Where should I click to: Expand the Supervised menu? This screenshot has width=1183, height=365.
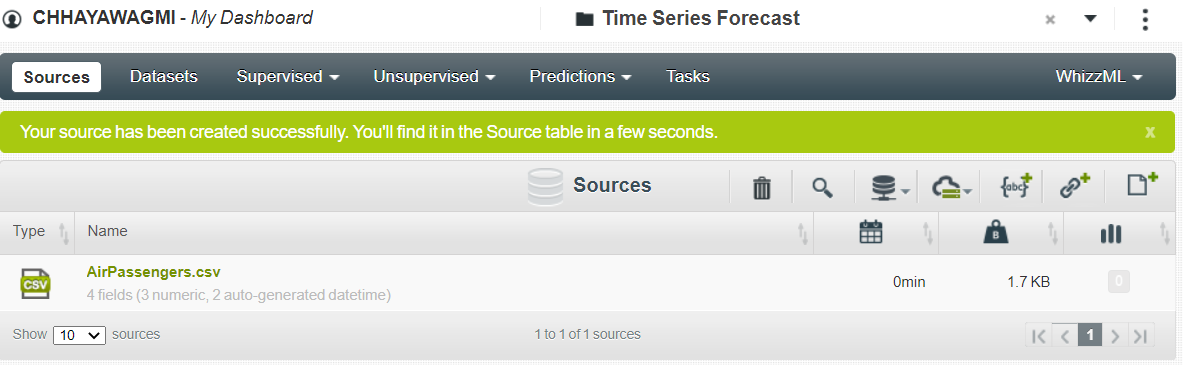pyautogui.click(x=287, y=76)
